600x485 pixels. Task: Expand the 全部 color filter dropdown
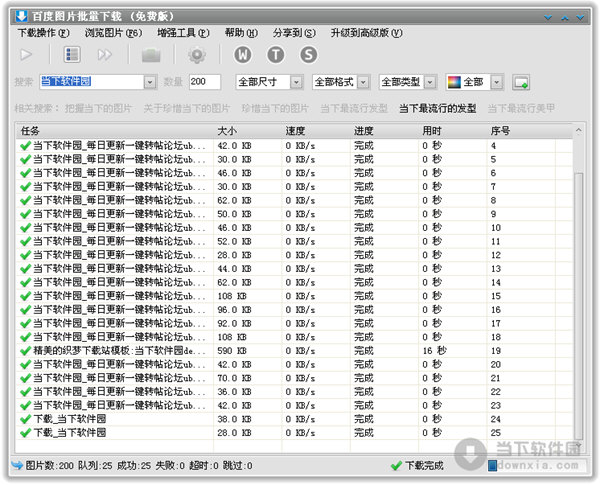coord(496,82)
